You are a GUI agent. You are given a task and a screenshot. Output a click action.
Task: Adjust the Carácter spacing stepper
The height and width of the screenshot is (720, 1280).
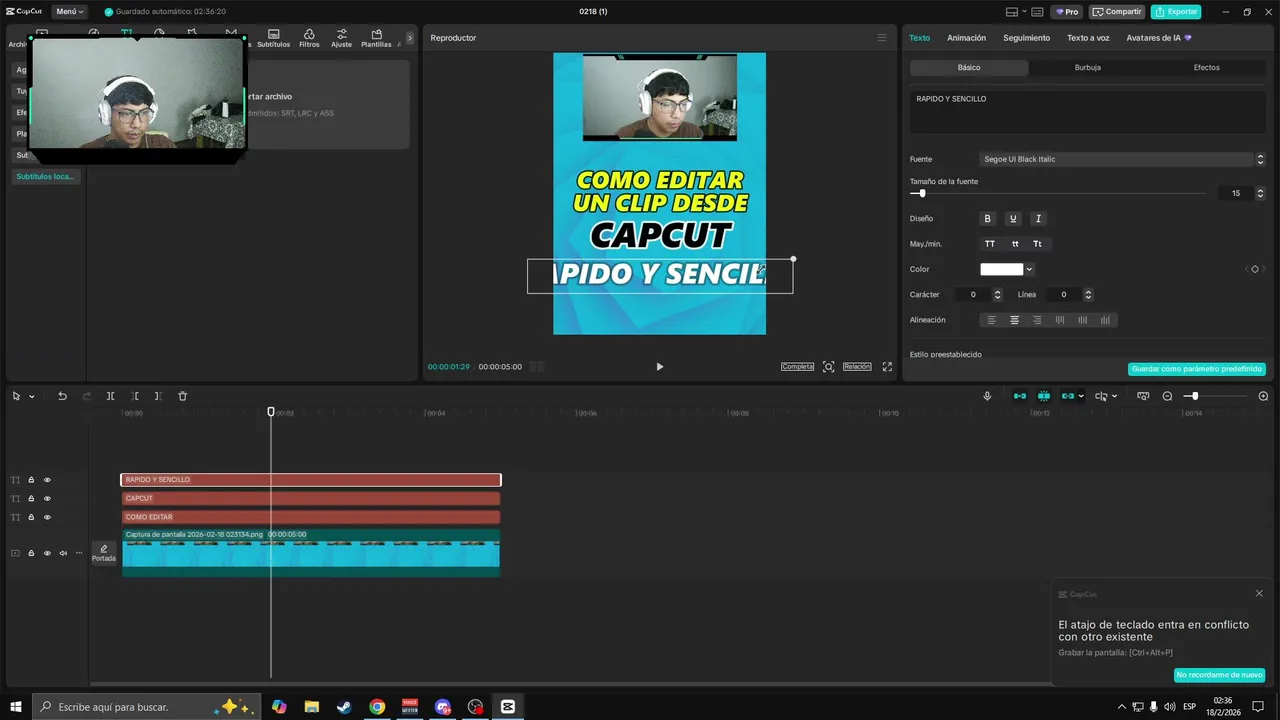coord(997,295)
